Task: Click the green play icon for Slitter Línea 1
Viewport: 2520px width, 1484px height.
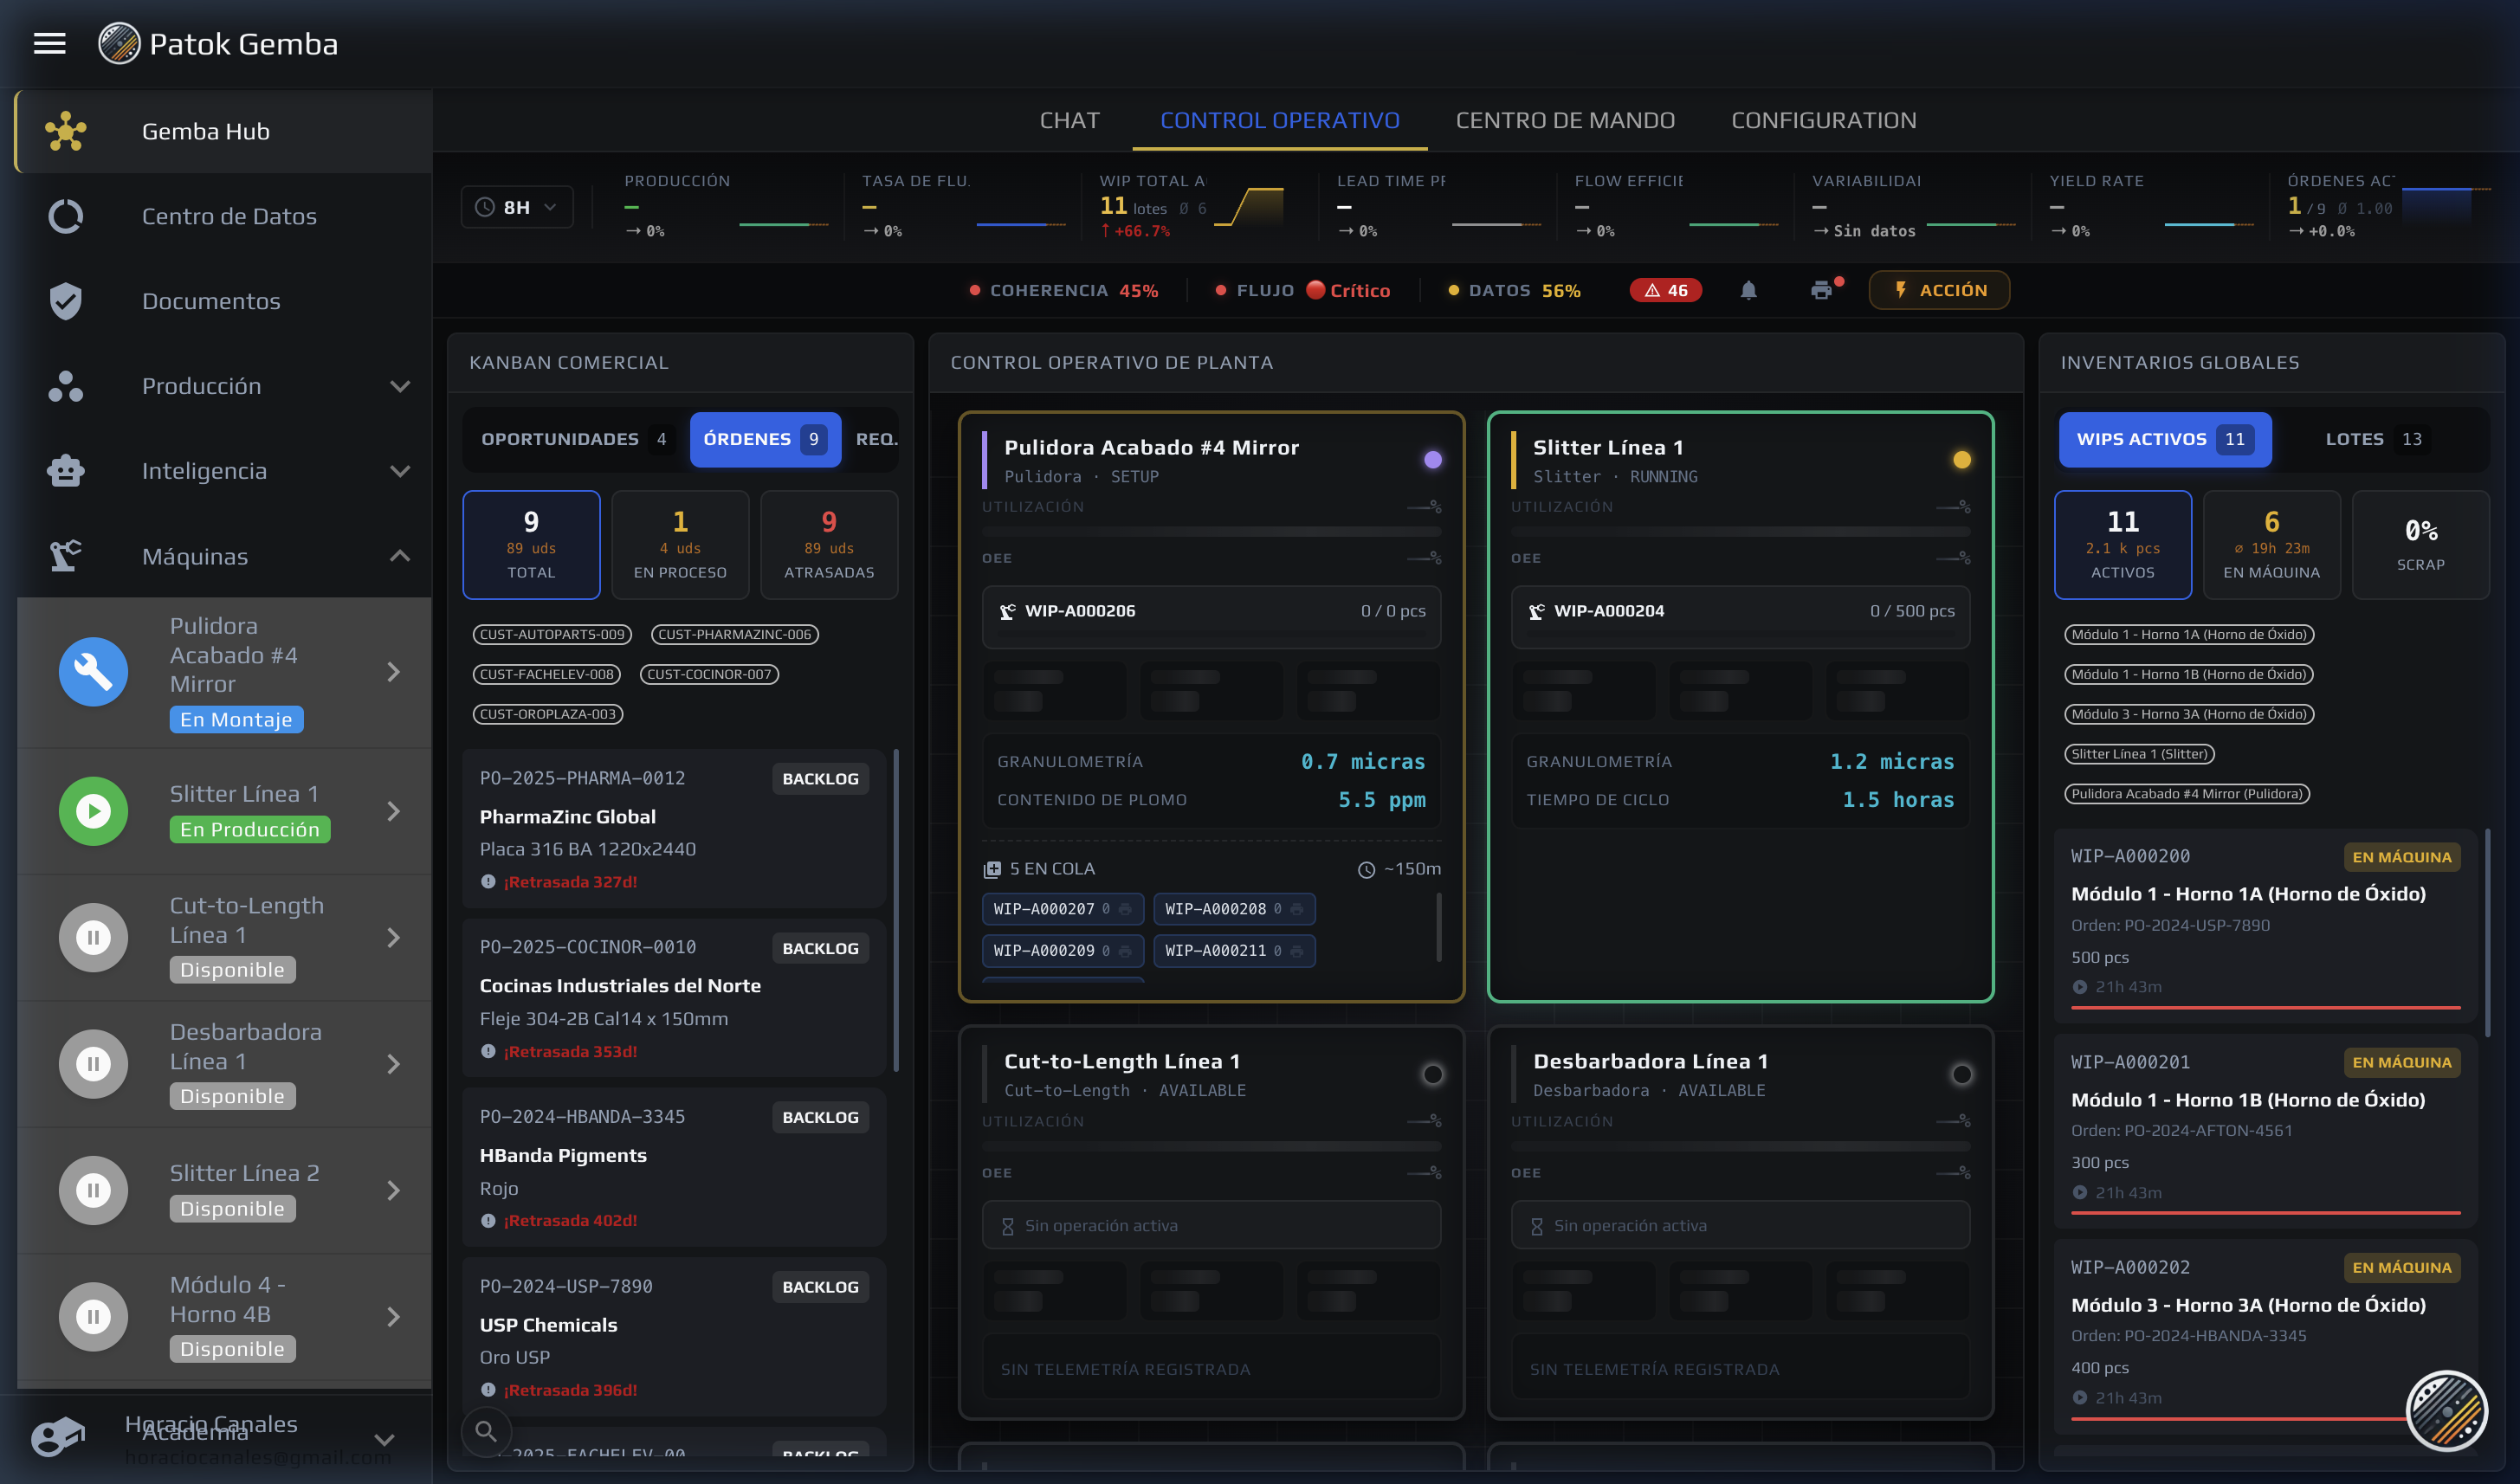Action: [x=93, y=811]
